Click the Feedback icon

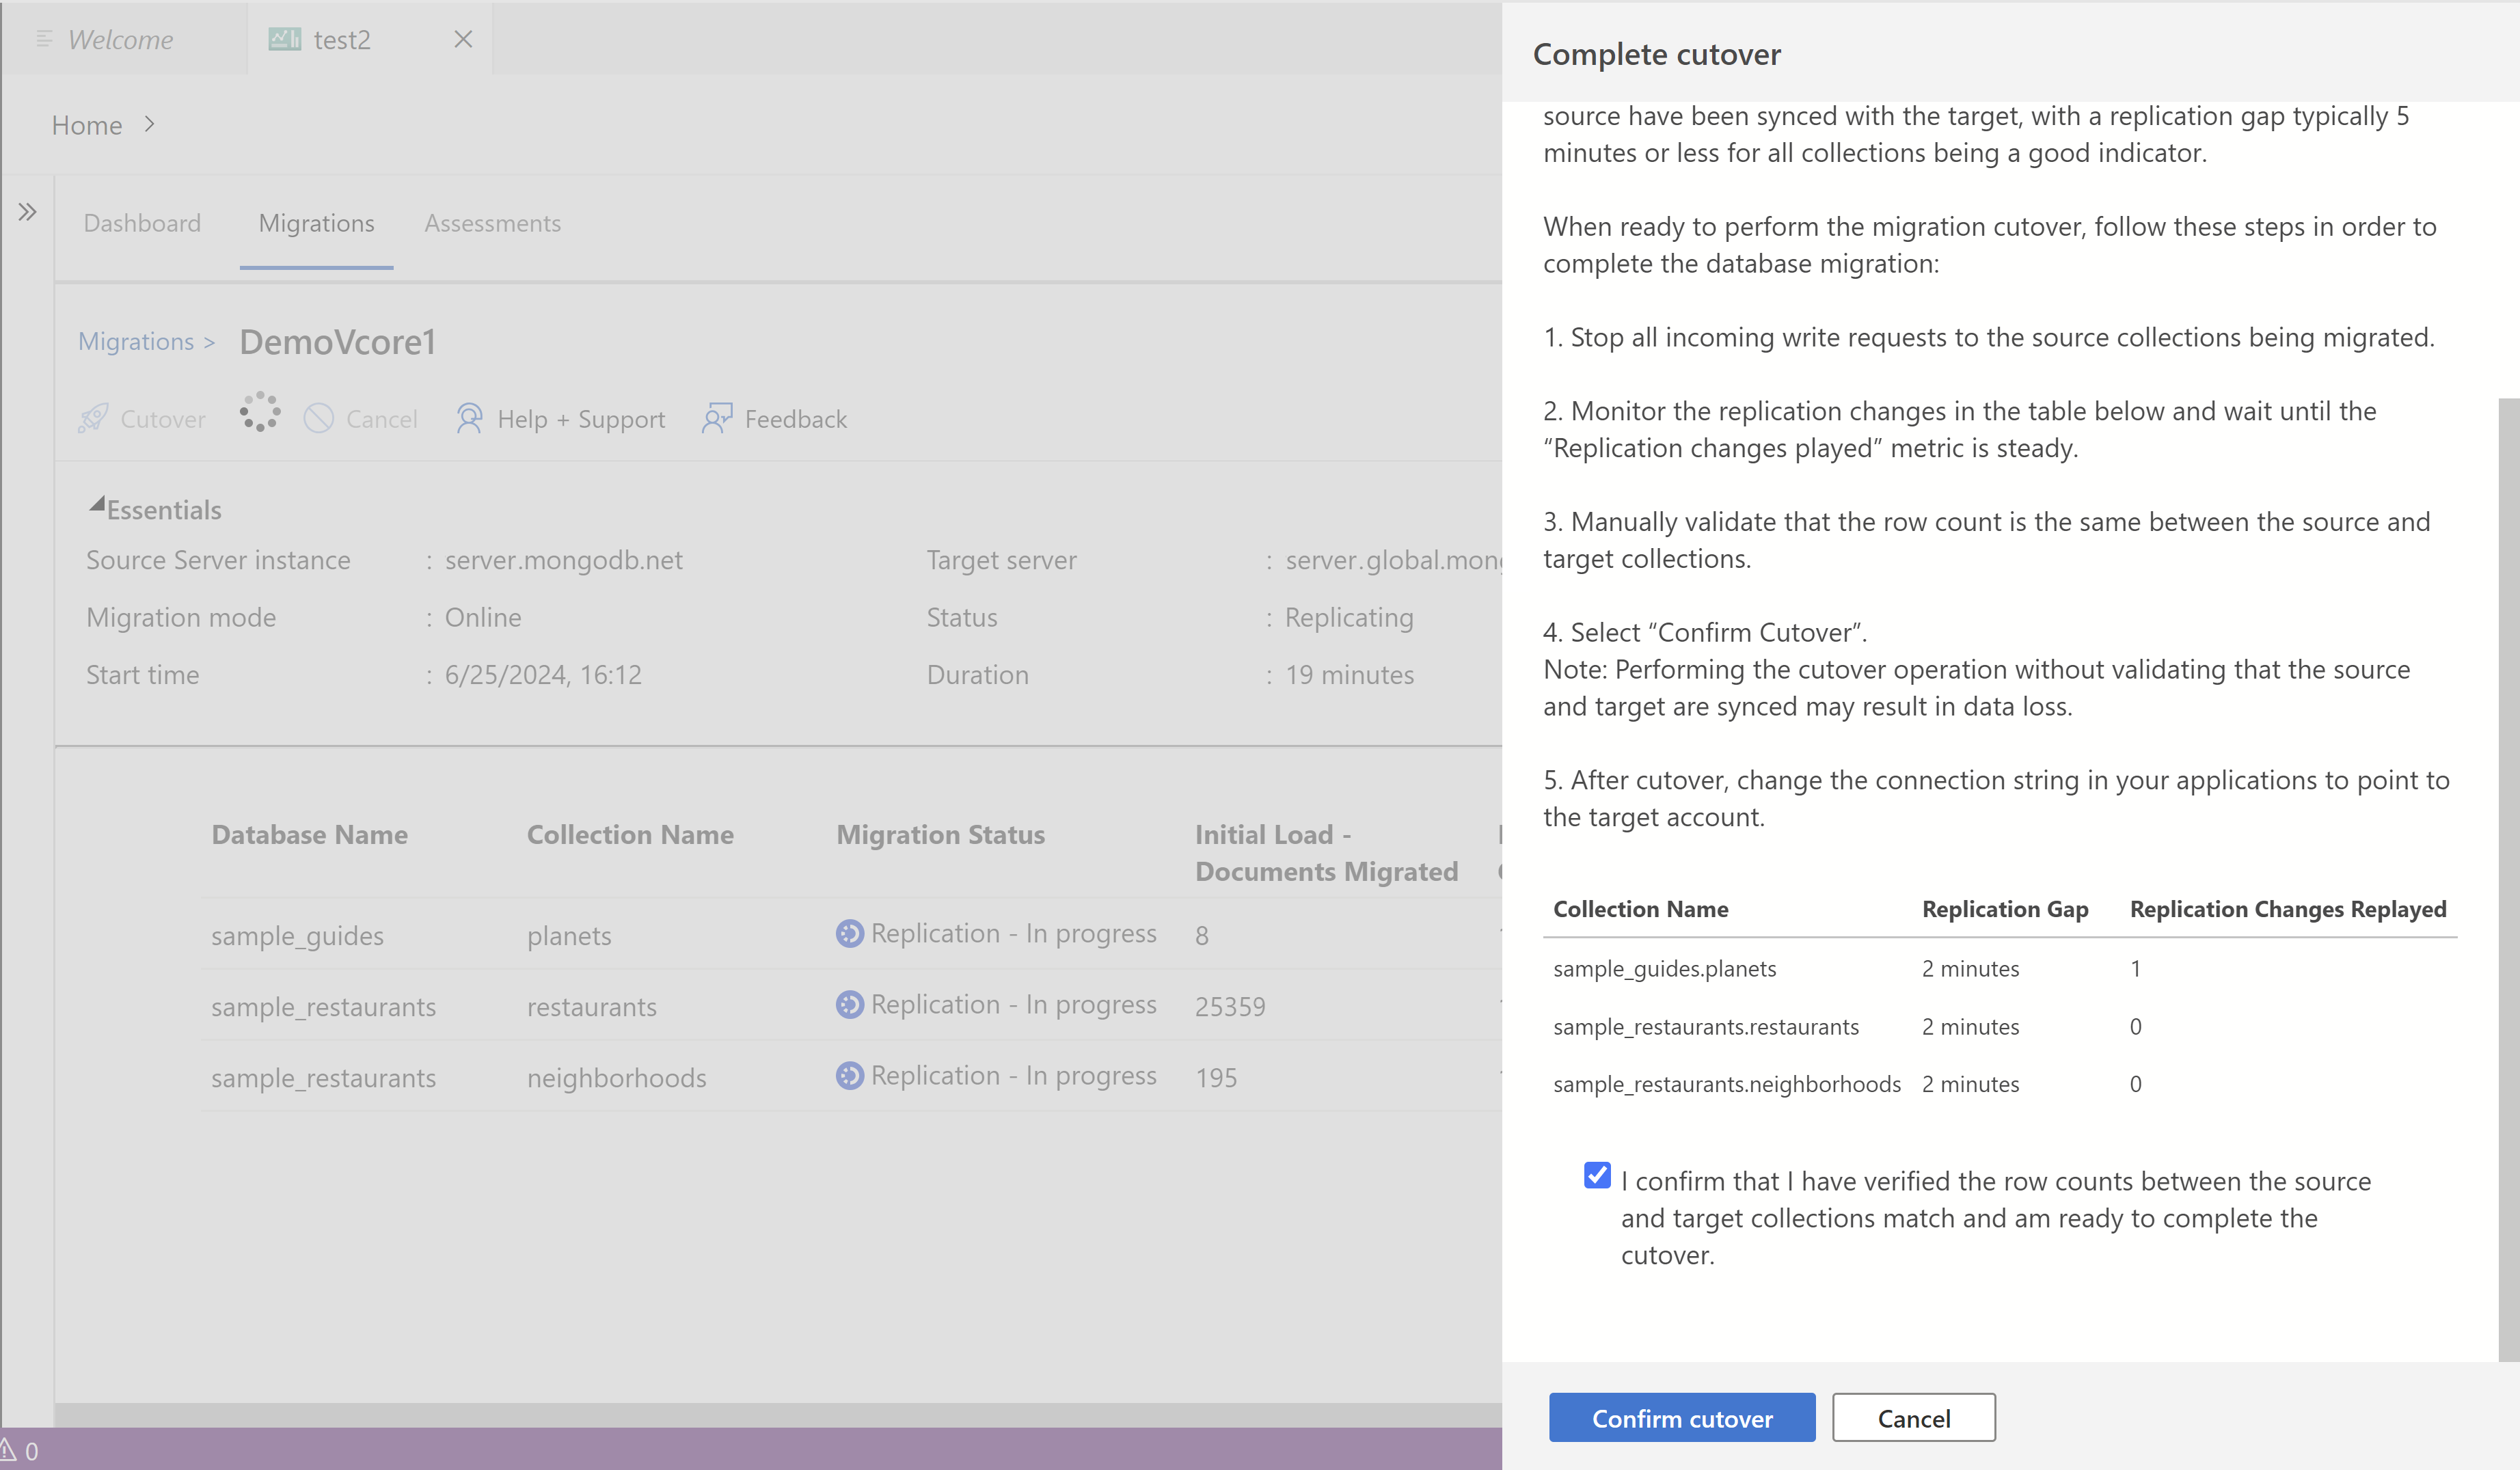(717, 418)
